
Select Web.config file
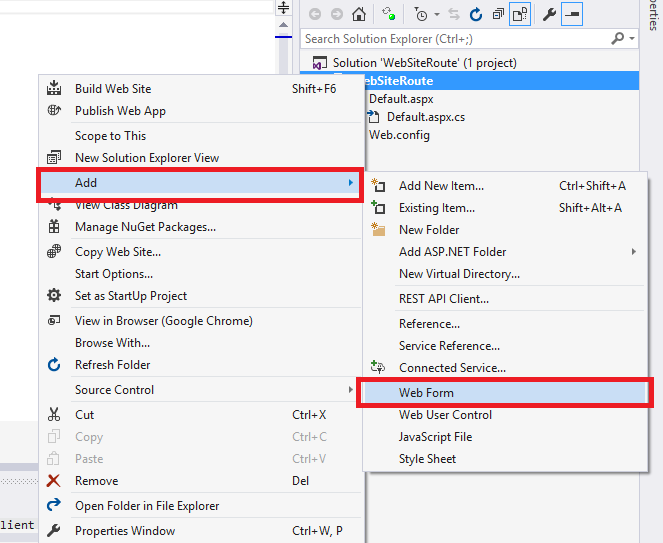[399, 135]
